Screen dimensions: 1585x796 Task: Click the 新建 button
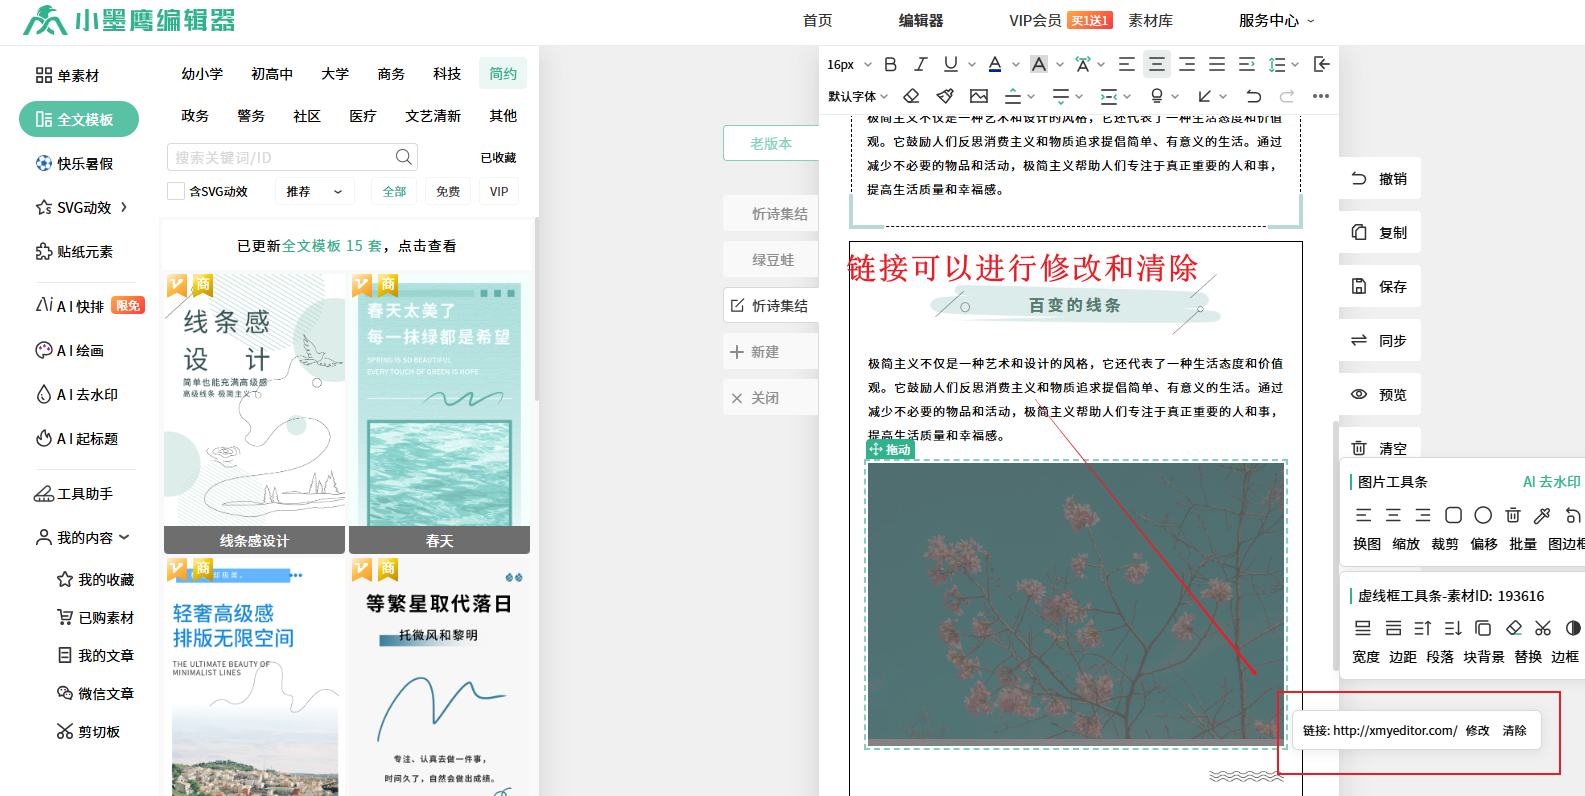(x=770, y=352)
